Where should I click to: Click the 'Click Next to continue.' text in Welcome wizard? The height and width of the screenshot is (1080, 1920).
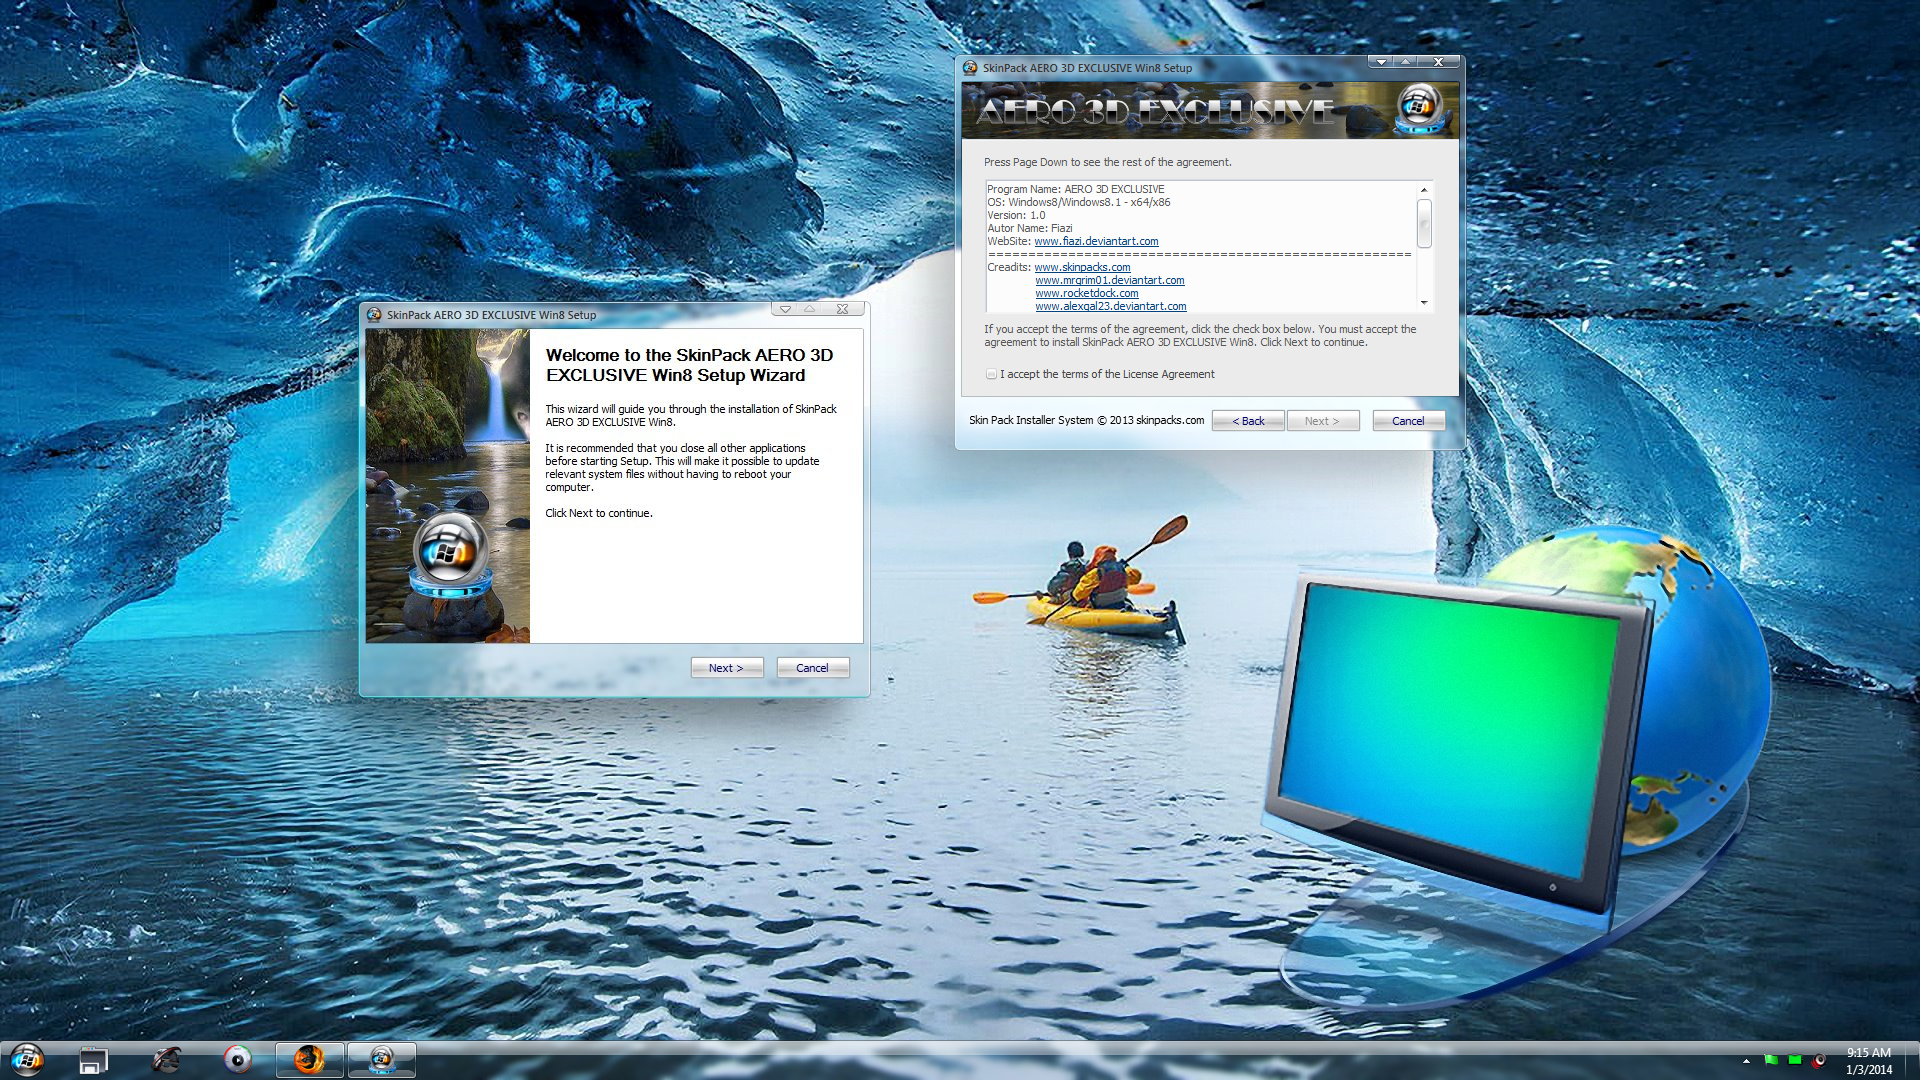point(599,513)
